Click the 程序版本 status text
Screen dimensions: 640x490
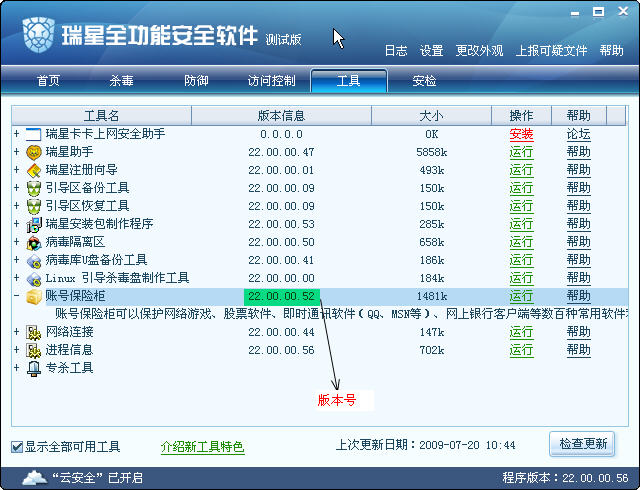coord(565,478)
